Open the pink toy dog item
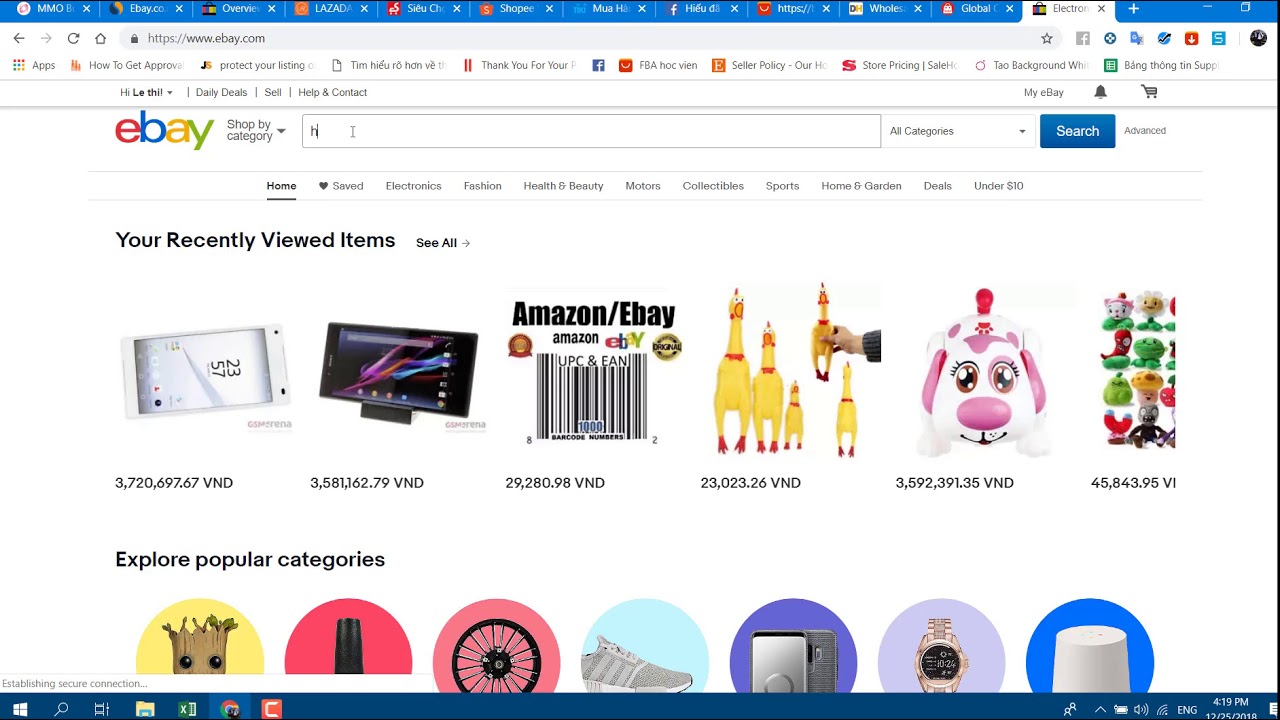The image size is (1280, 720). pyautogui.click(x=985, y=372)
